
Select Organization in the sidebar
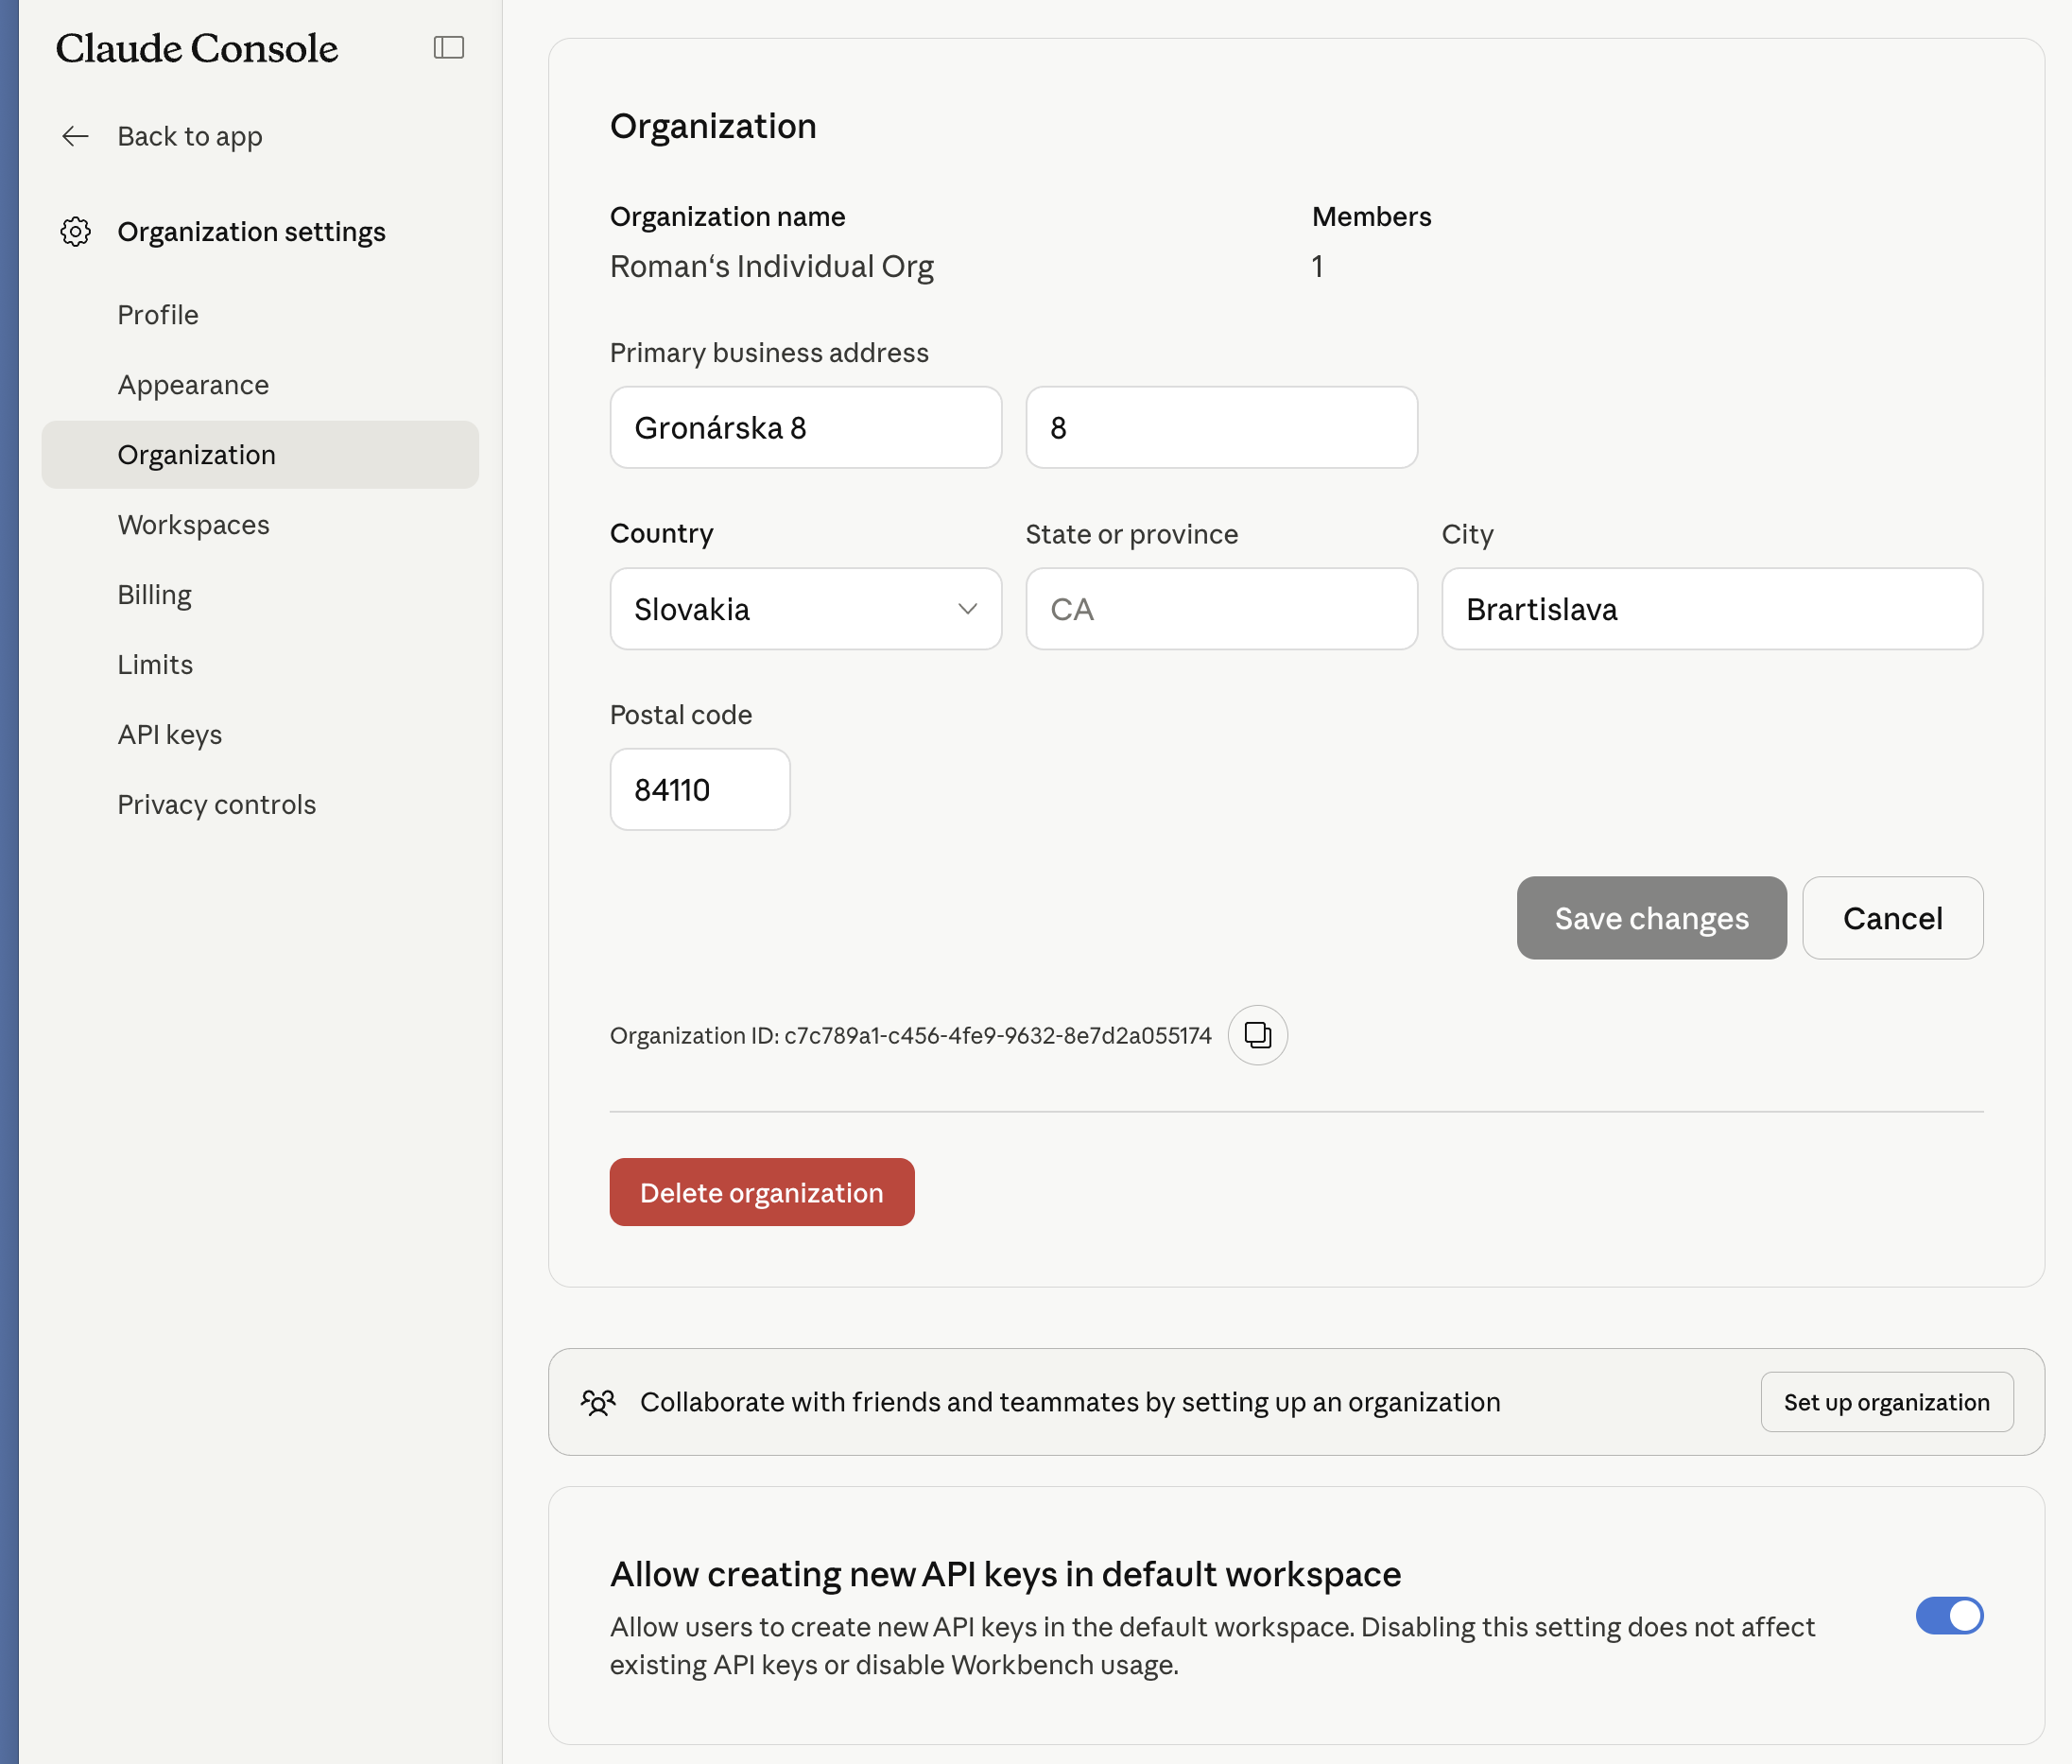[x=260, y=455]
